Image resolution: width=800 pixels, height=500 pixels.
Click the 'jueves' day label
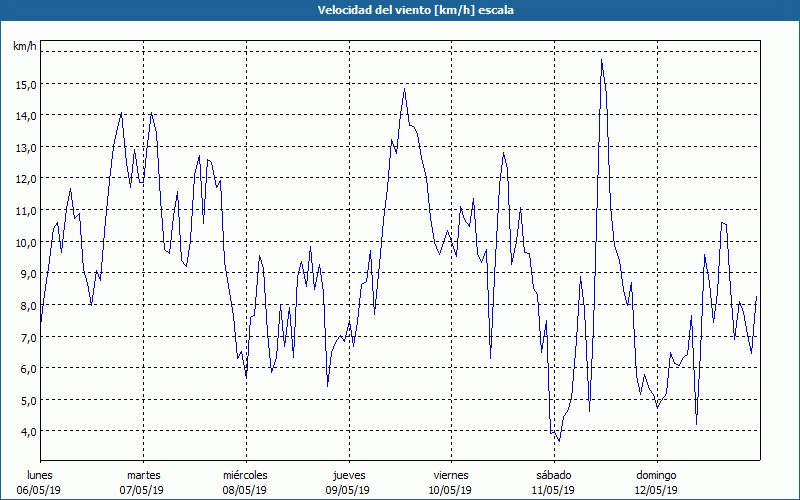point(349,476)
